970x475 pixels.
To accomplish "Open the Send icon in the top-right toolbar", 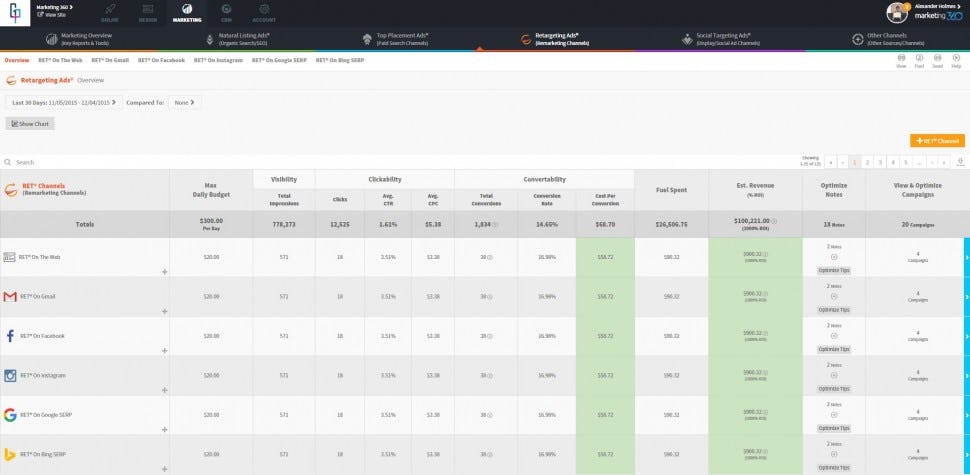I will (x=937, y=61).
